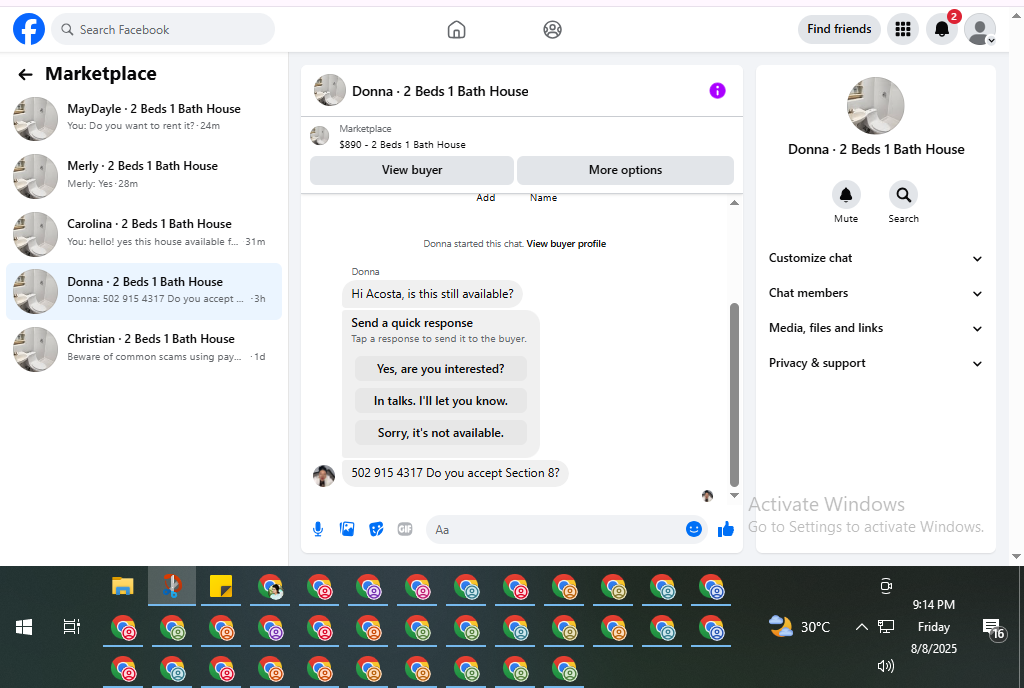This screenshot has height=688, width=1024.
Task: Click the message 'Hi Acosta, is this still available?'
Action: tap(432, 294)
